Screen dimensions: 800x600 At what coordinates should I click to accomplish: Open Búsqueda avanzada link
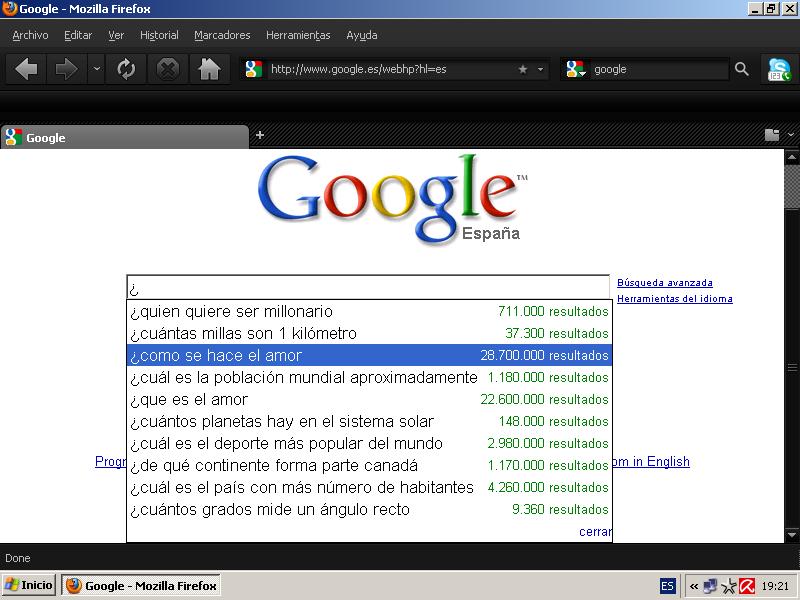tap(665, 283)
